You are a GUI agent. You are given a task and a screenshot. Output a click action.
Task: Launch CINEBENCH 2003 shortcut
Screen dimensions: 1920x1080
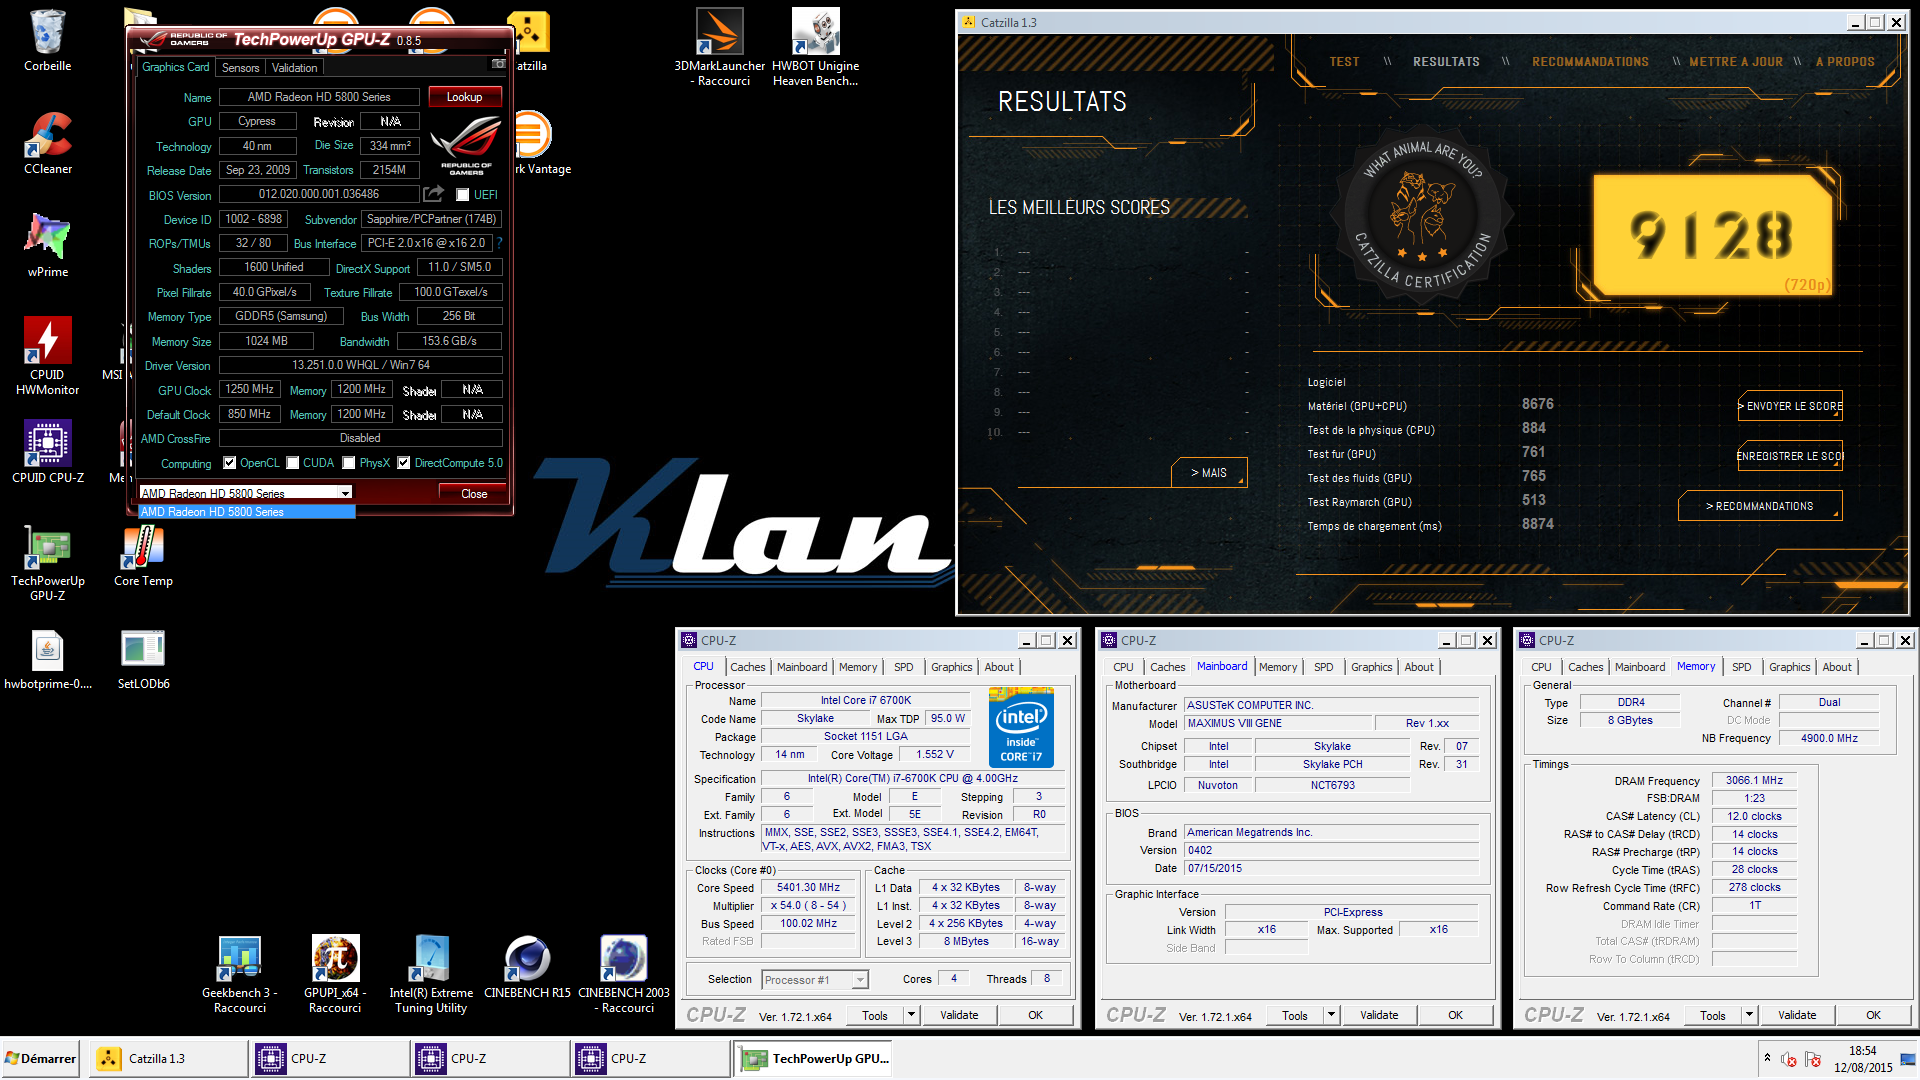coord(623,974)
